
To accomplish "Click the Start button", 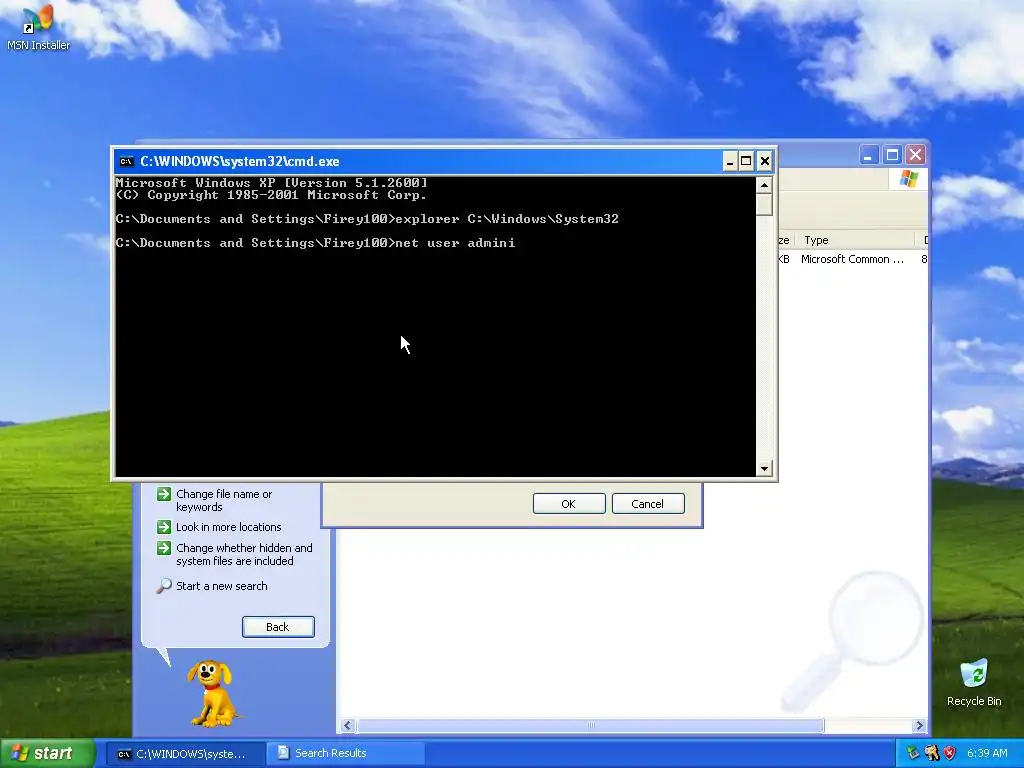I will (x=47, y=753).
